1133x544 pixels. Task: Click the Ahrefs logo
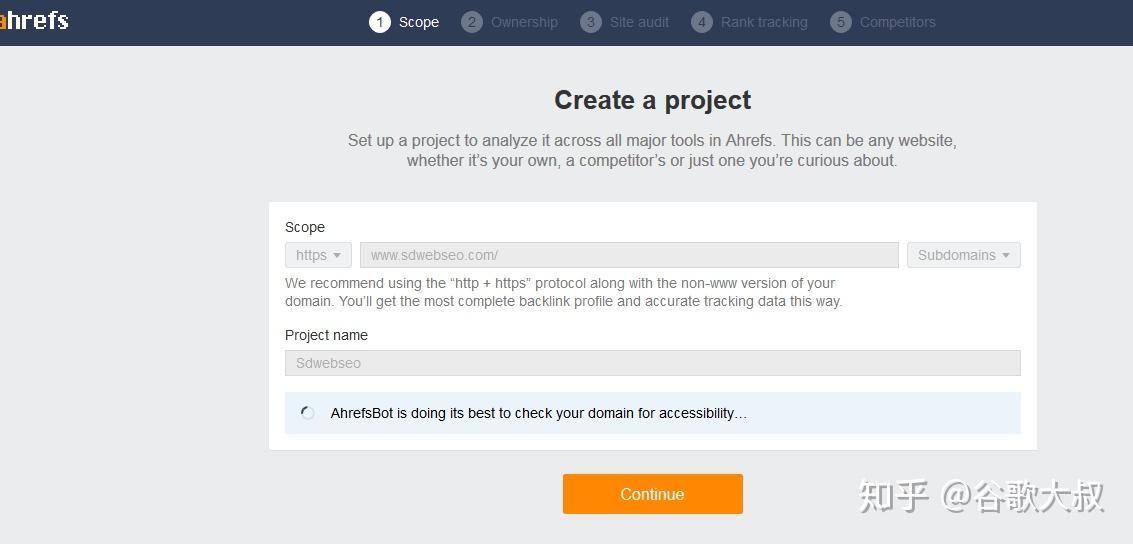click(x=34, y=20)
